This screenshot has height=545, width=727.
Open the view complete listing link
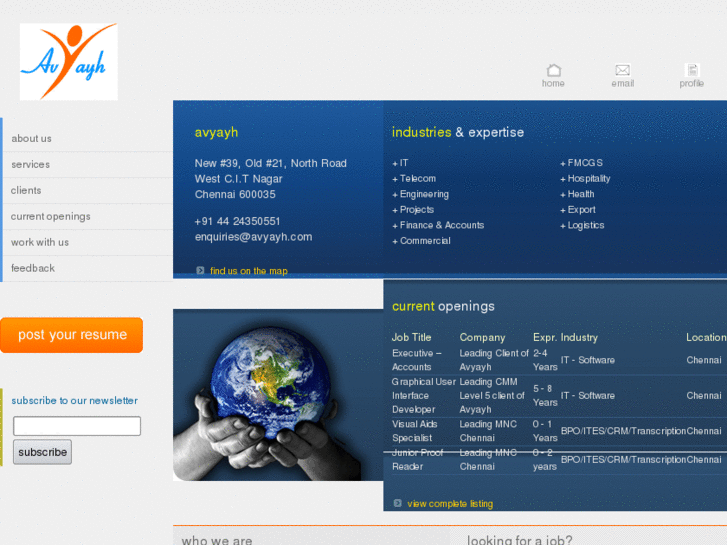coord(450,504)
